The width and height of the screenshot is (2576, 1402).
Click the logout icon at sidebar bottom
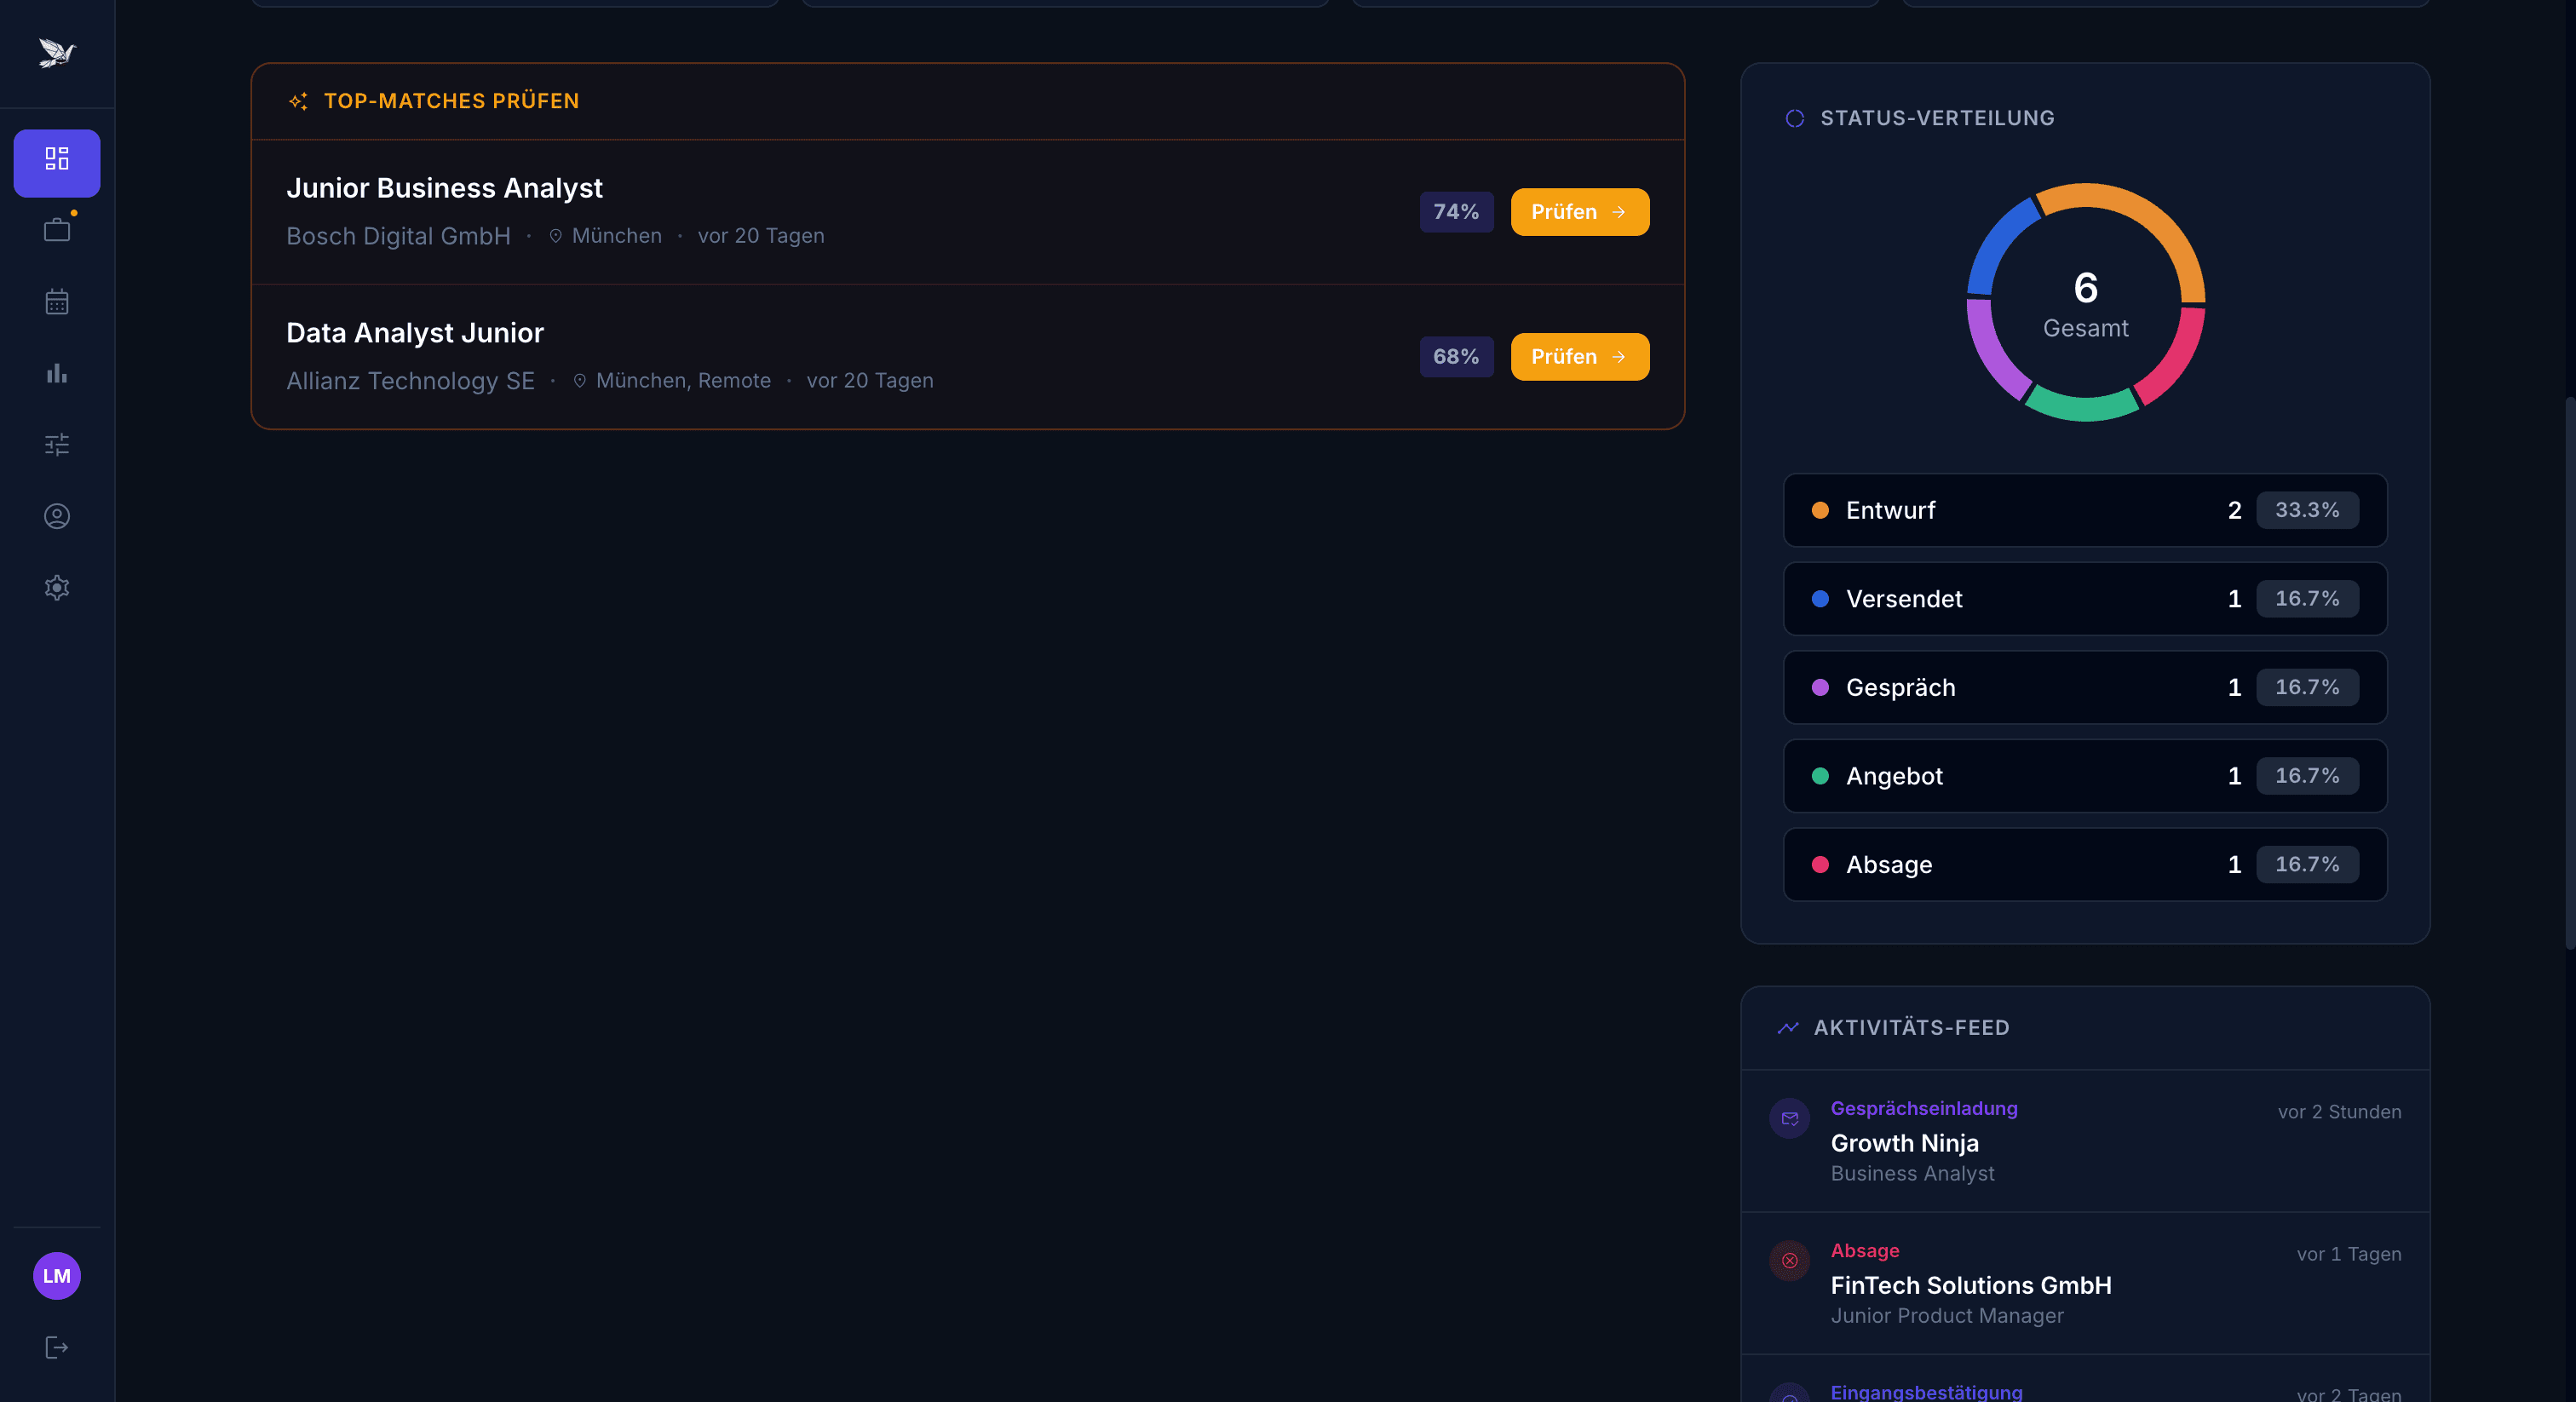coord(57,1347)
